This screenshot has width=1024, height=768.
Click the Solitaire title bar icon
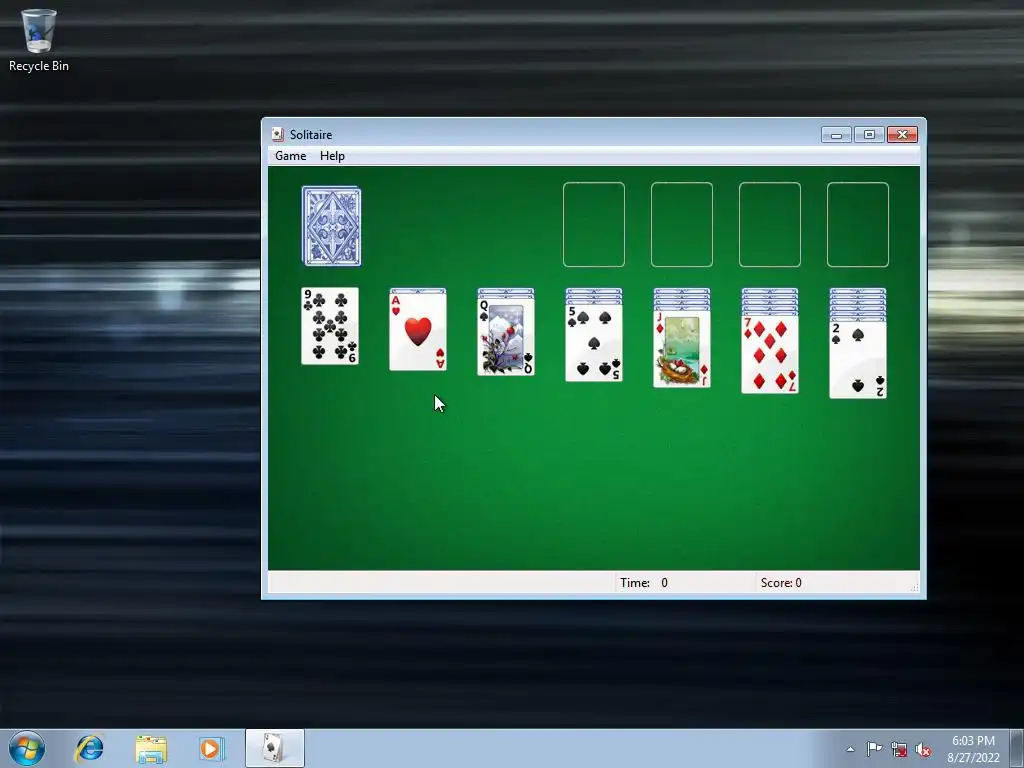coord(278,134)
